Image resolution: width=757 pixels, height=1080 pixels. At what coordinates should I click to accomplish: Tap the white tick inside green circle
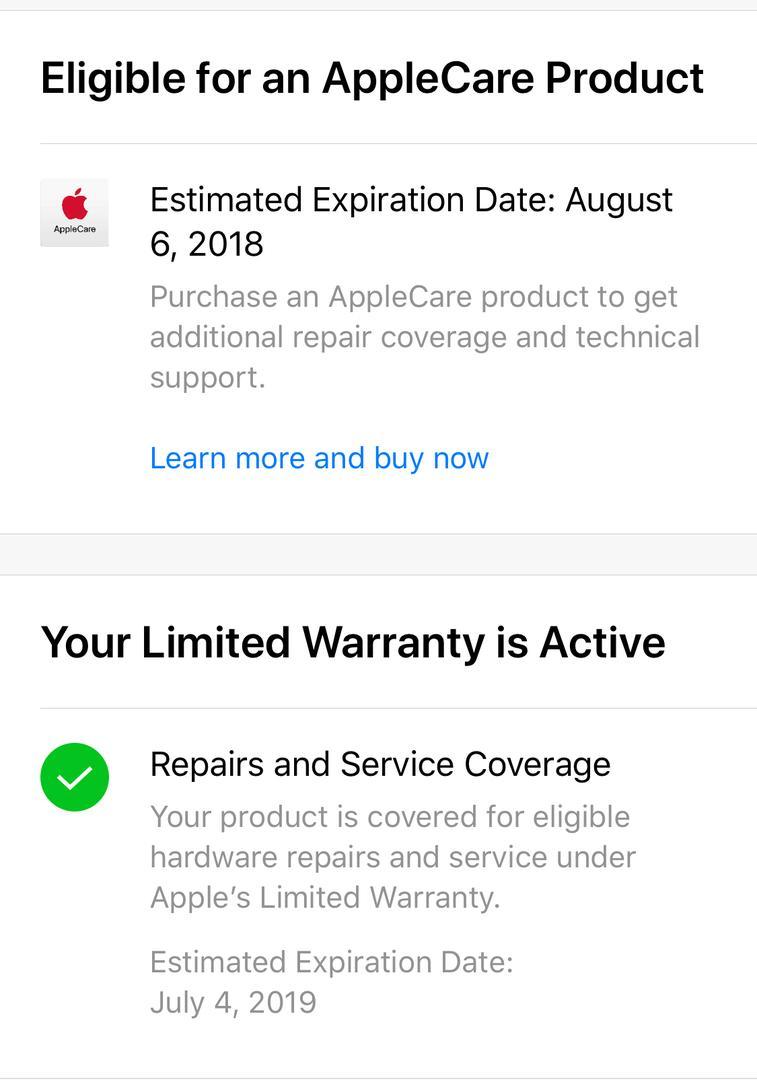click(x=74, y=778)
